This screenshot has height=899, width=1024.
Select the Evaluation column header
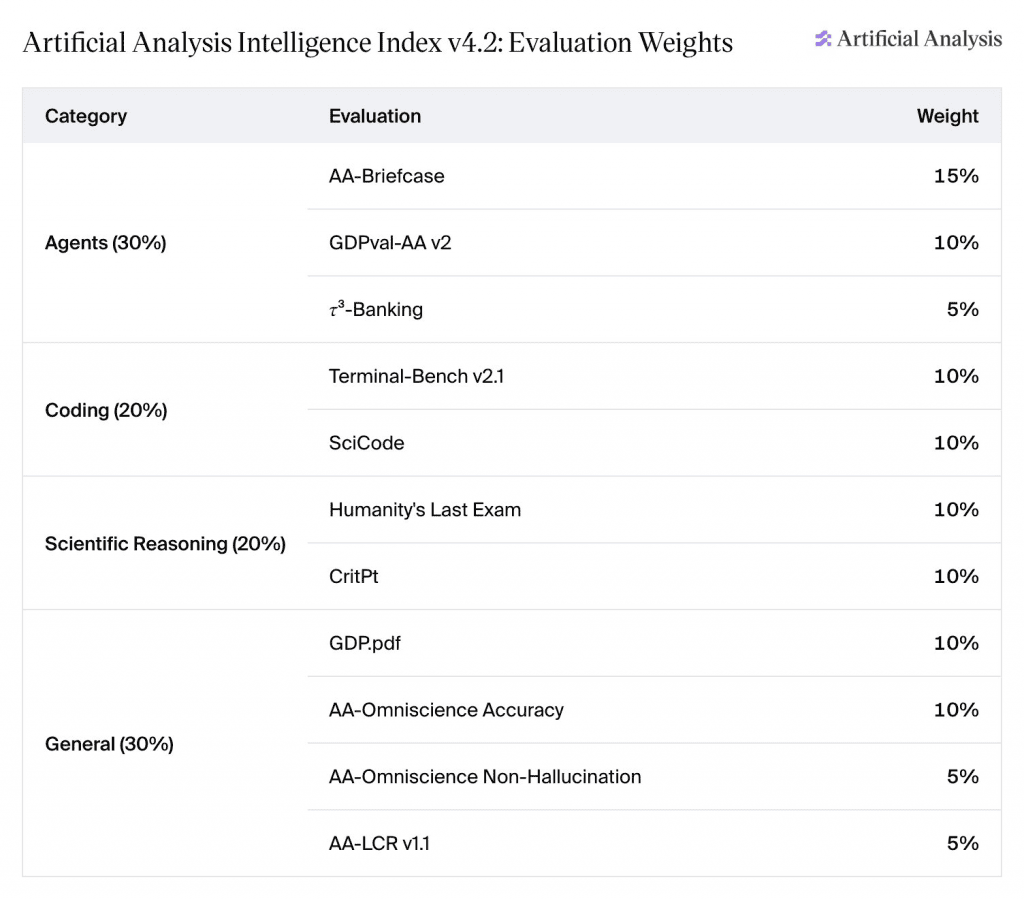[x=375, y=116]
